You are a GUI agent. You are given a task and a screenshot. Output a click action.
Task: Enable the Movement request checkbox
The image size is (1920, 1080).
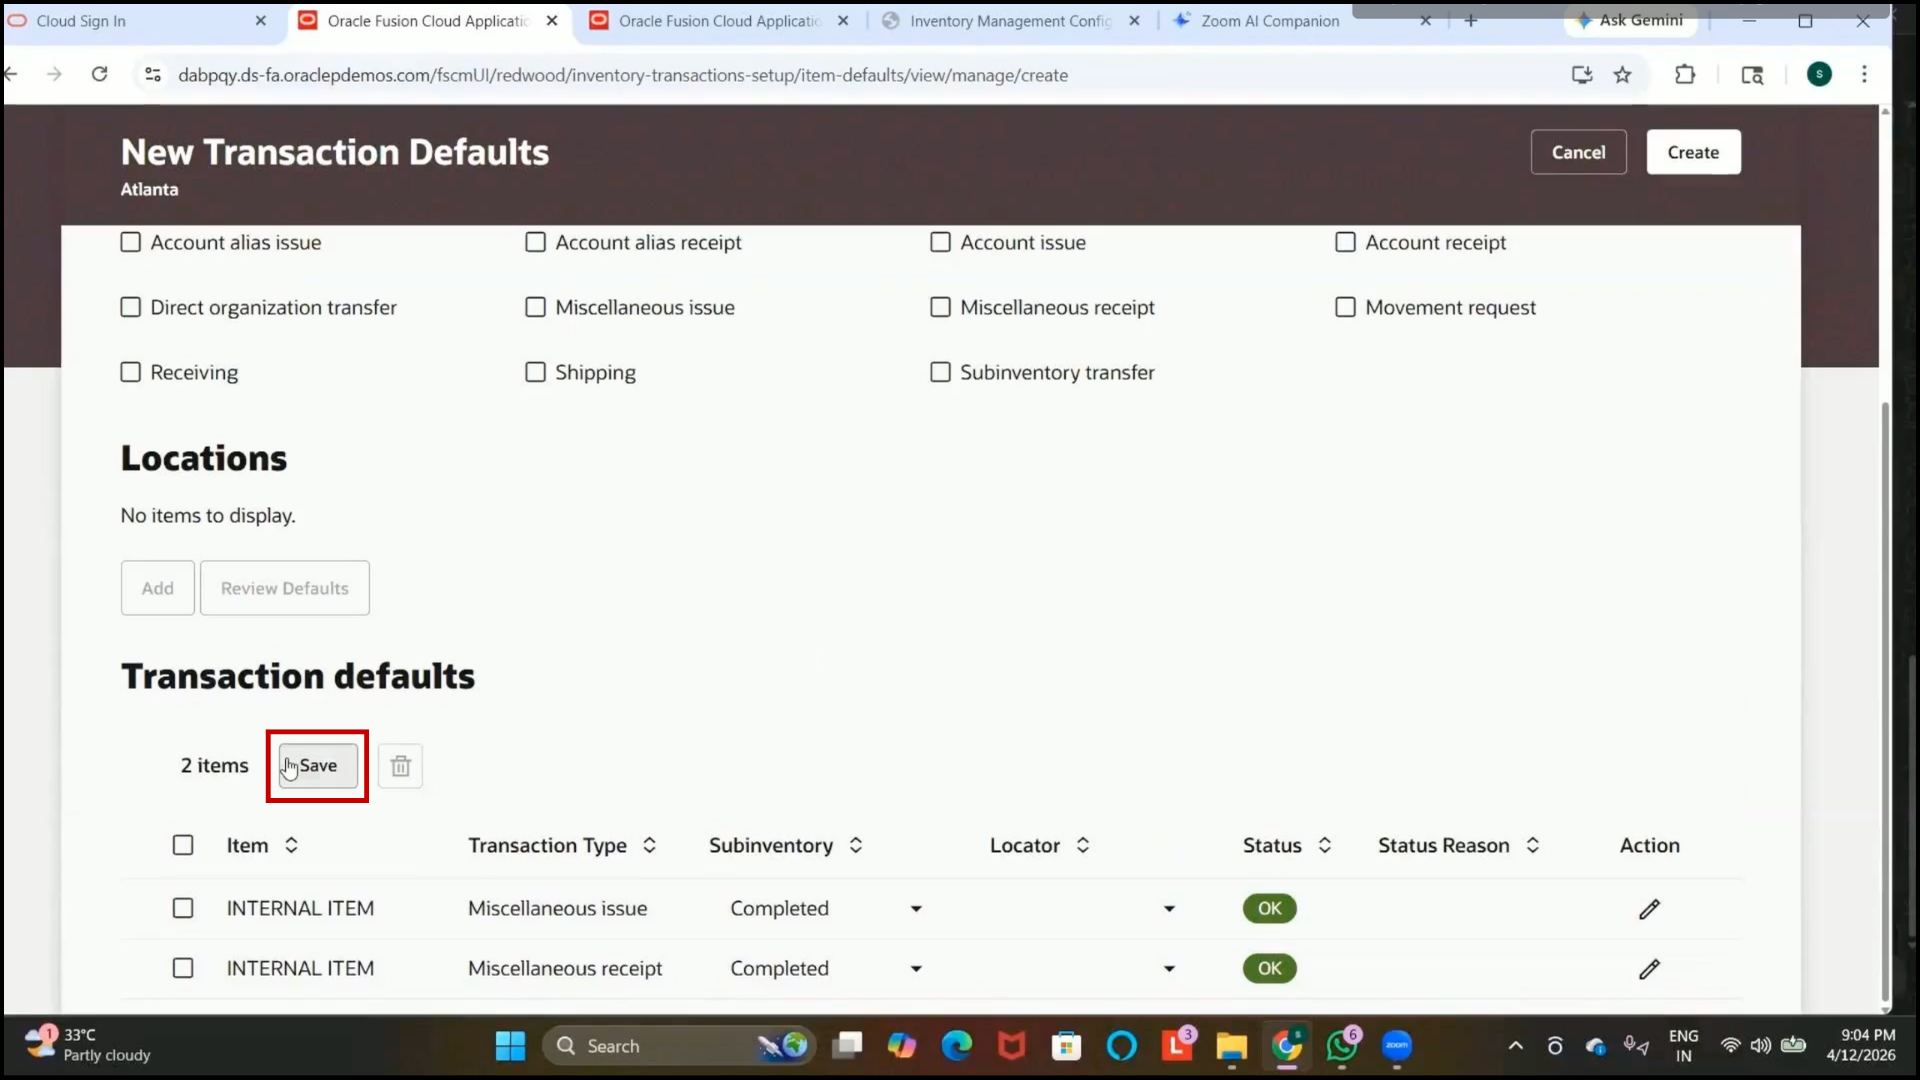[x=1345, y=307]
